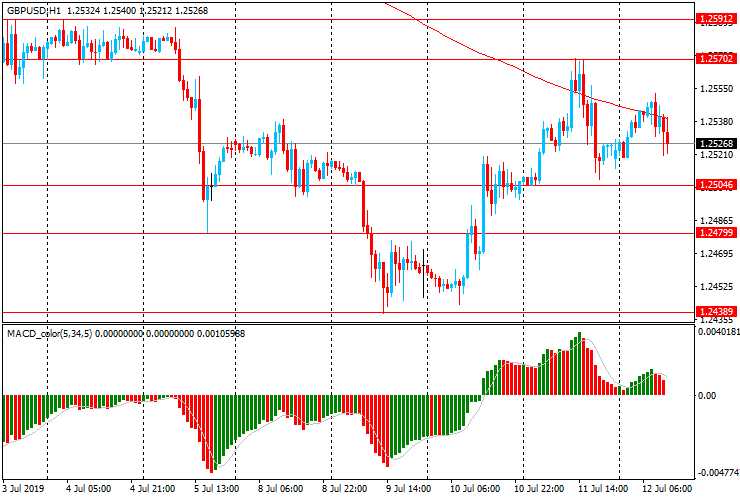Click the 0.0040181 MACD upper scale value
Screen dimensions: 740x500
coord(718,332)
